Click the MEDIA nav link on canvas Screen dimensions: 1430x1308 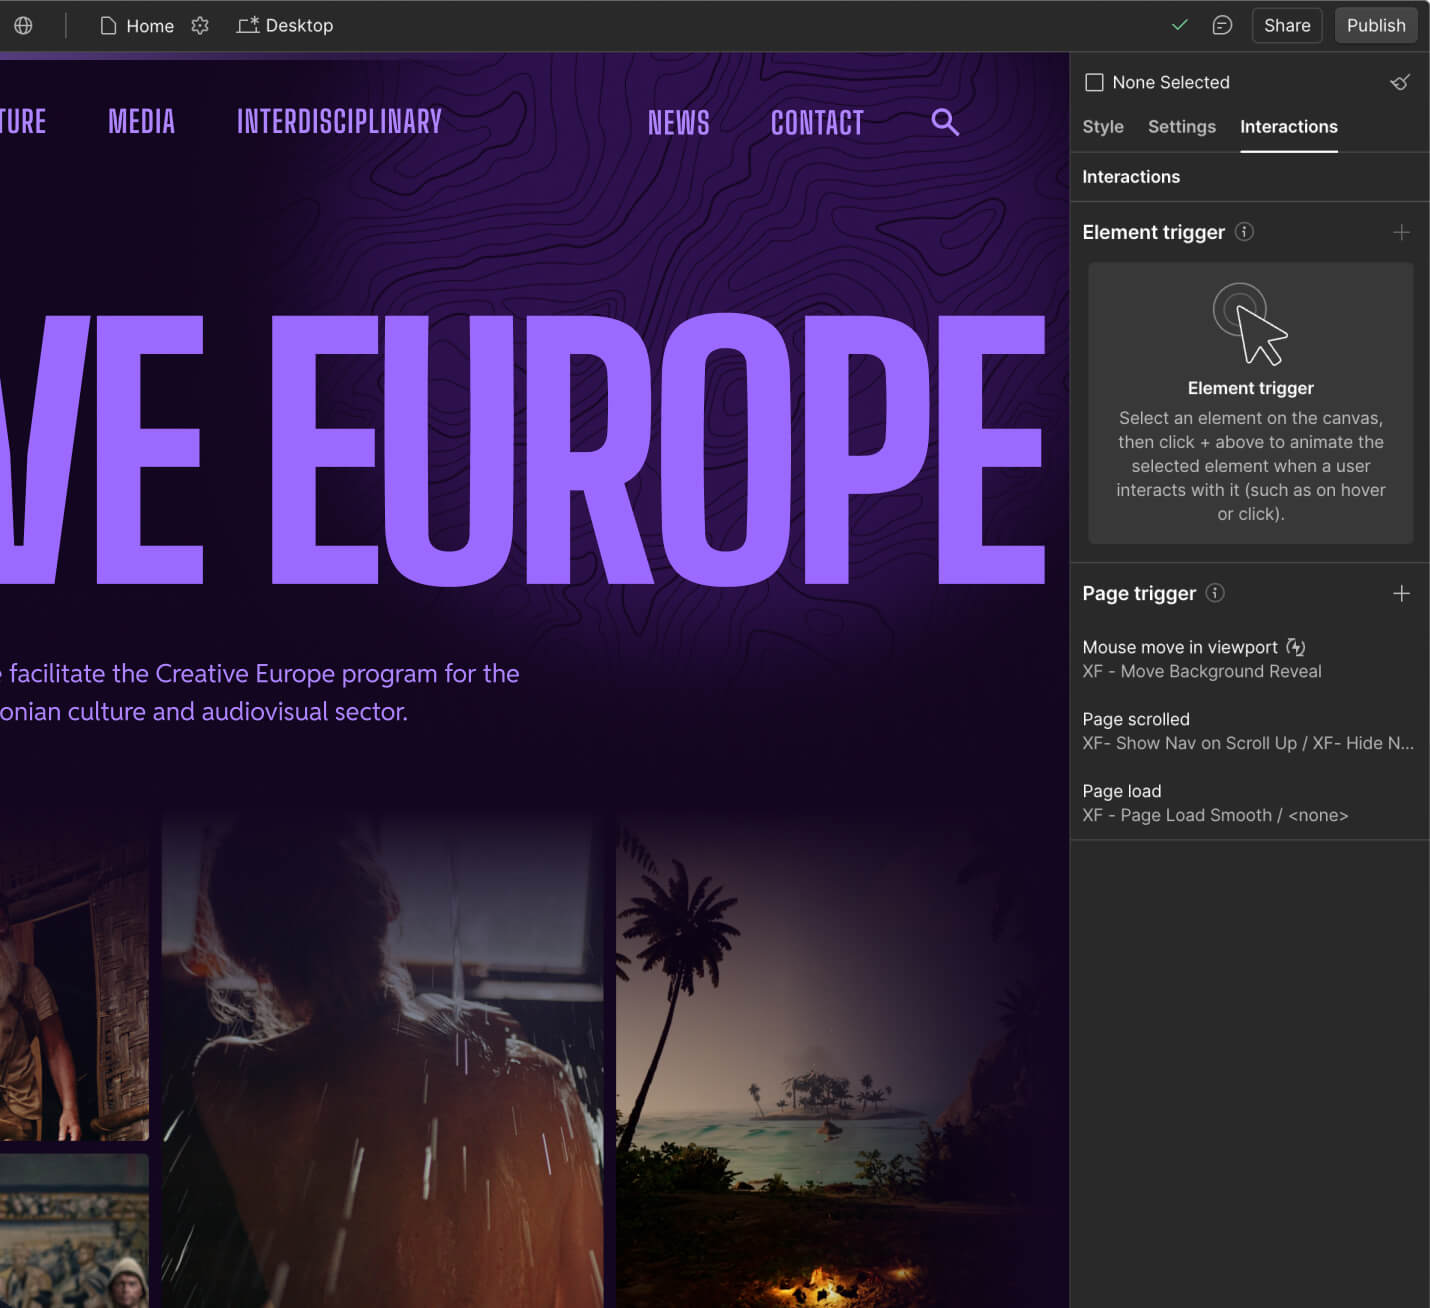pos(141,122)
